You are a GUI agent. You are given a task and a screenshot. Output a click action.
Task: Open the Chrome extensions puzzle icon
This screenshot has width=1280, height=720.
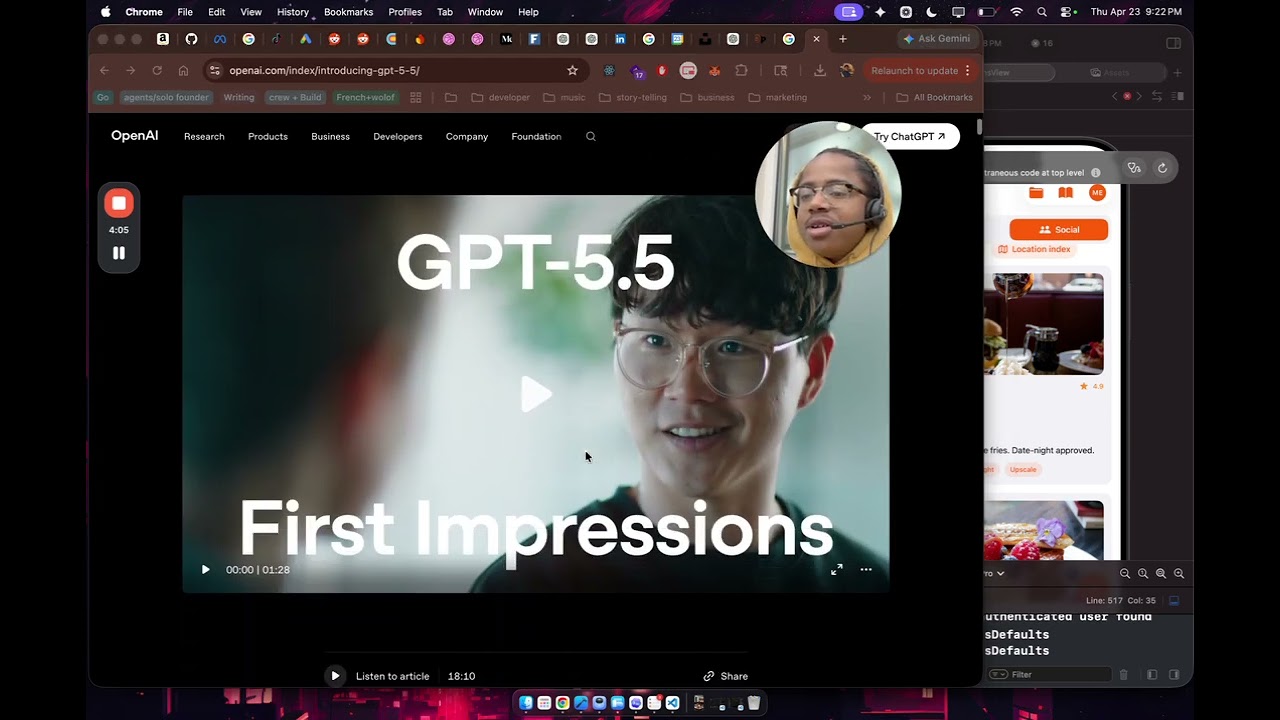(741, 70)
